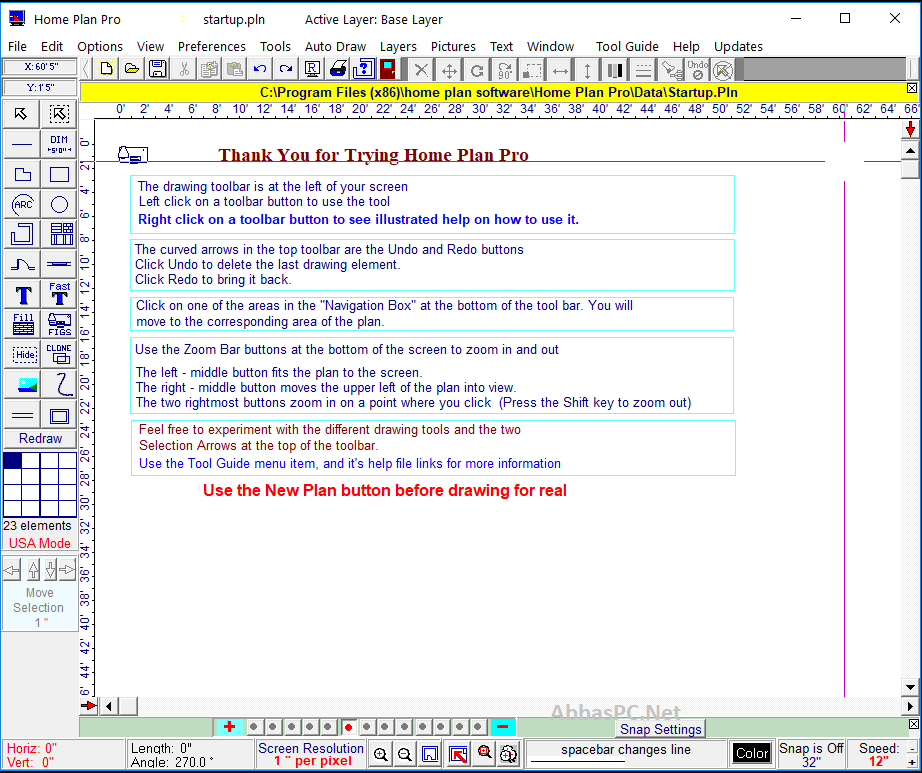The height and width of the screenshot is (773, 922).
Task: Click the zoom in magnifier
Action: point(380,754)
